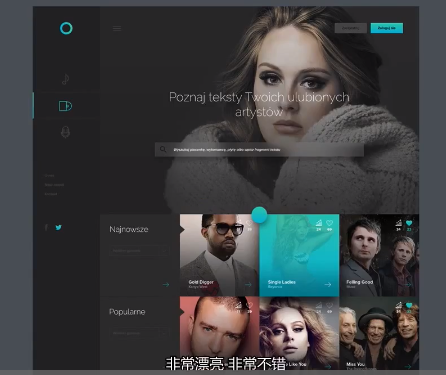Click the teal round button below the hero image
Screen dimensions: 446x375
pyautogui.click(x=259, y=215)
